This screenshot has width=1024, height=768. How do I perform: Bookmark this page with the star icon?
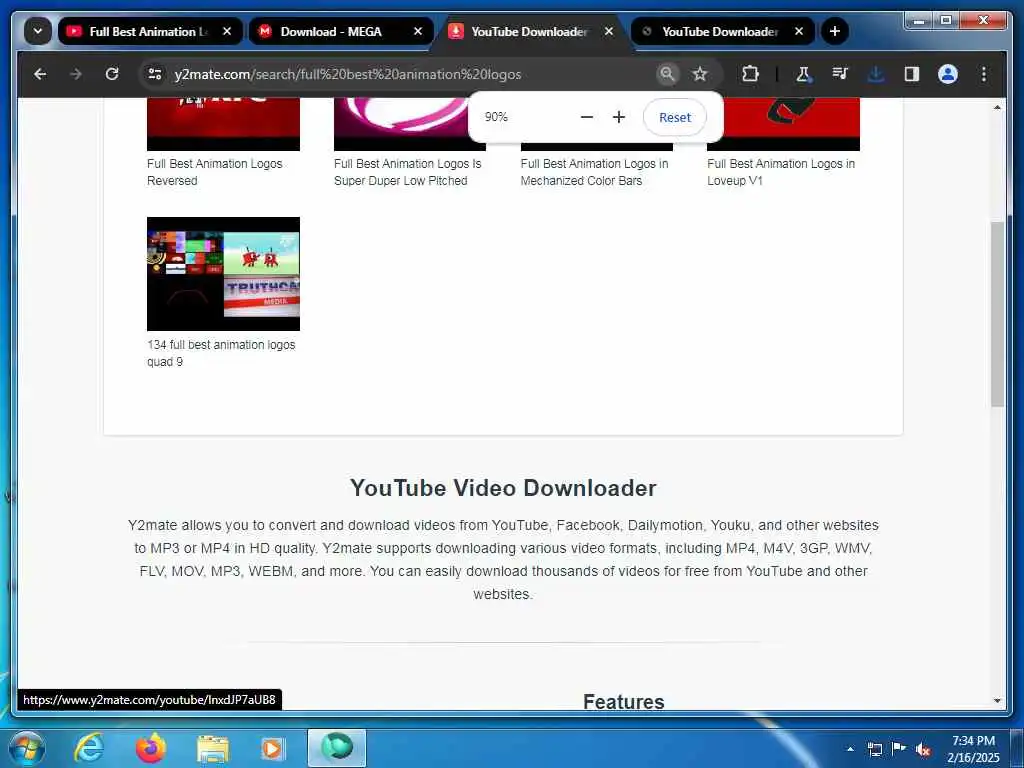point(700,74)
